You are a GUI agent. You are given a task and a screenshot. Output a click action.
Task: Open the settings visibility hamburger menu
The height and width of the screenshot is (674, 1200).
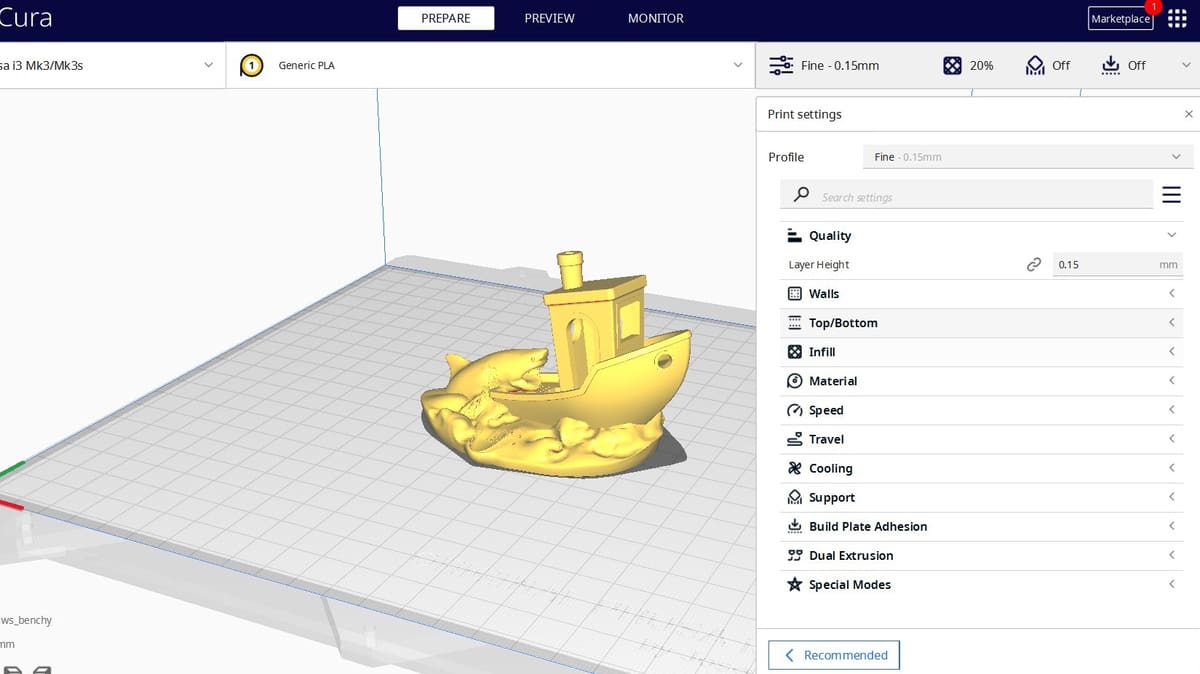coord(1172,195)
